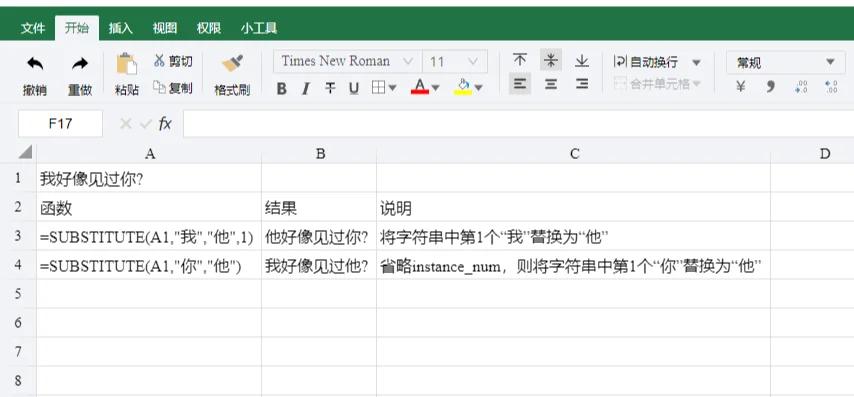Select row 5 header
Image resolution: width=854 pixels, height=397 pixels.
pyautogui.click(x=18, y=294)
